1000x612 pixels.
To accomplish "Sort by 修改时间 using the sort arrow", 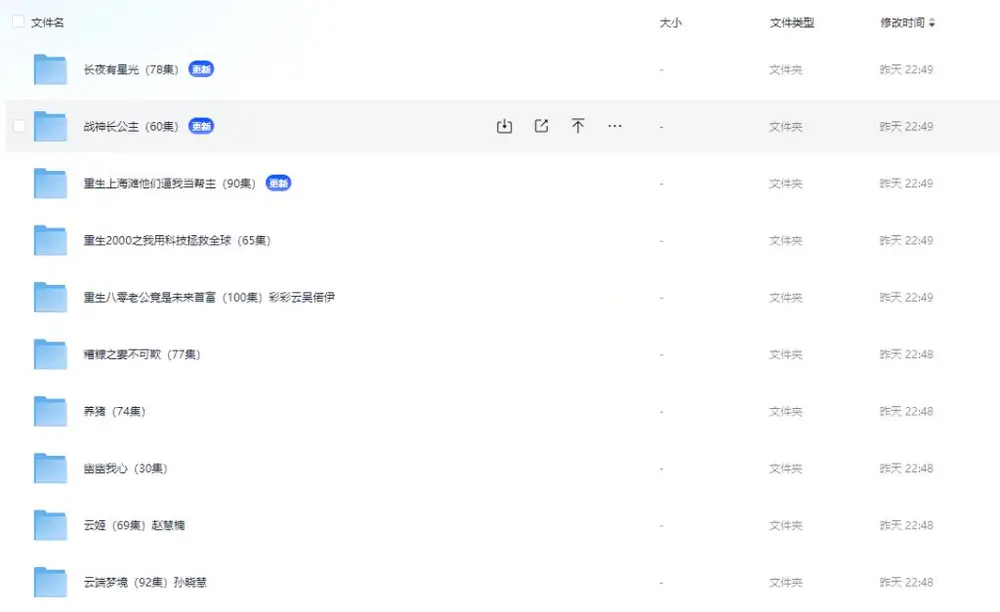I will click(x=932, y=23).
